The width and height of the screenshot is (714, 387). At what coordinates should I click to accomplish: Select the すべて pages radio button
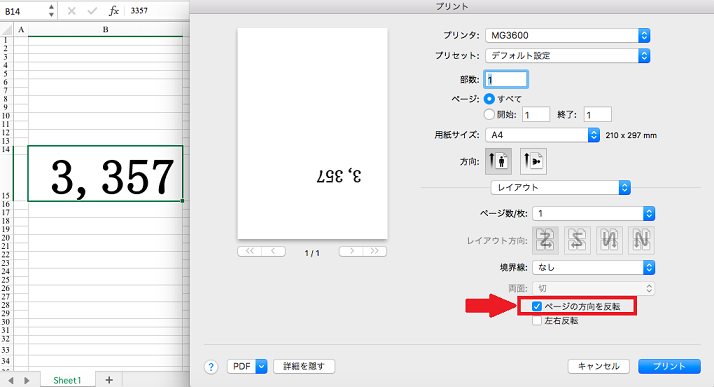pyautogui.click(x=489, y=98)
